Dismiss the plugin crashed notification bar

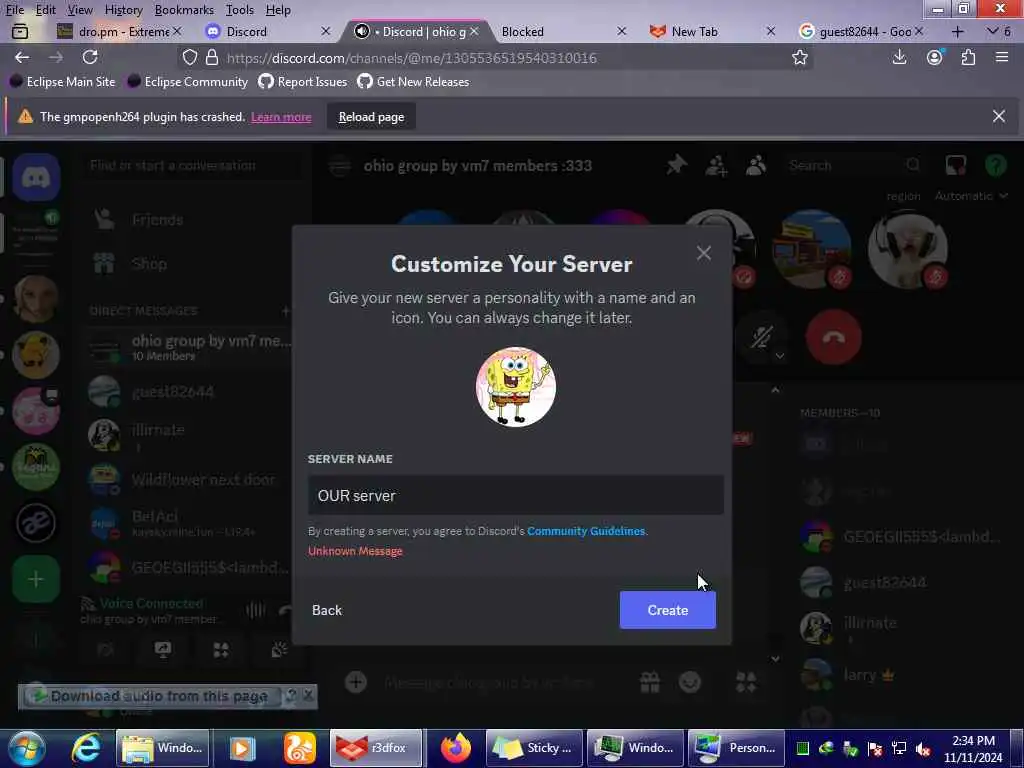(999, 116)
